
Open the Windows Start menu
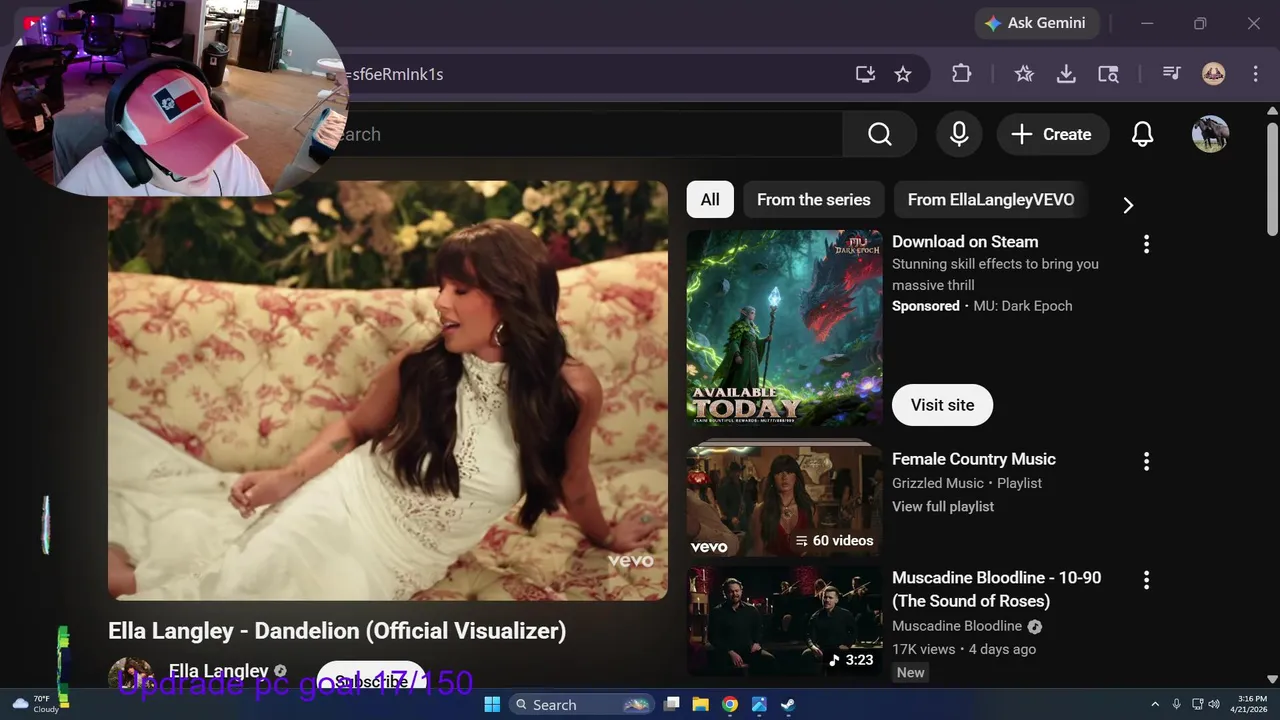coord(492,704)
